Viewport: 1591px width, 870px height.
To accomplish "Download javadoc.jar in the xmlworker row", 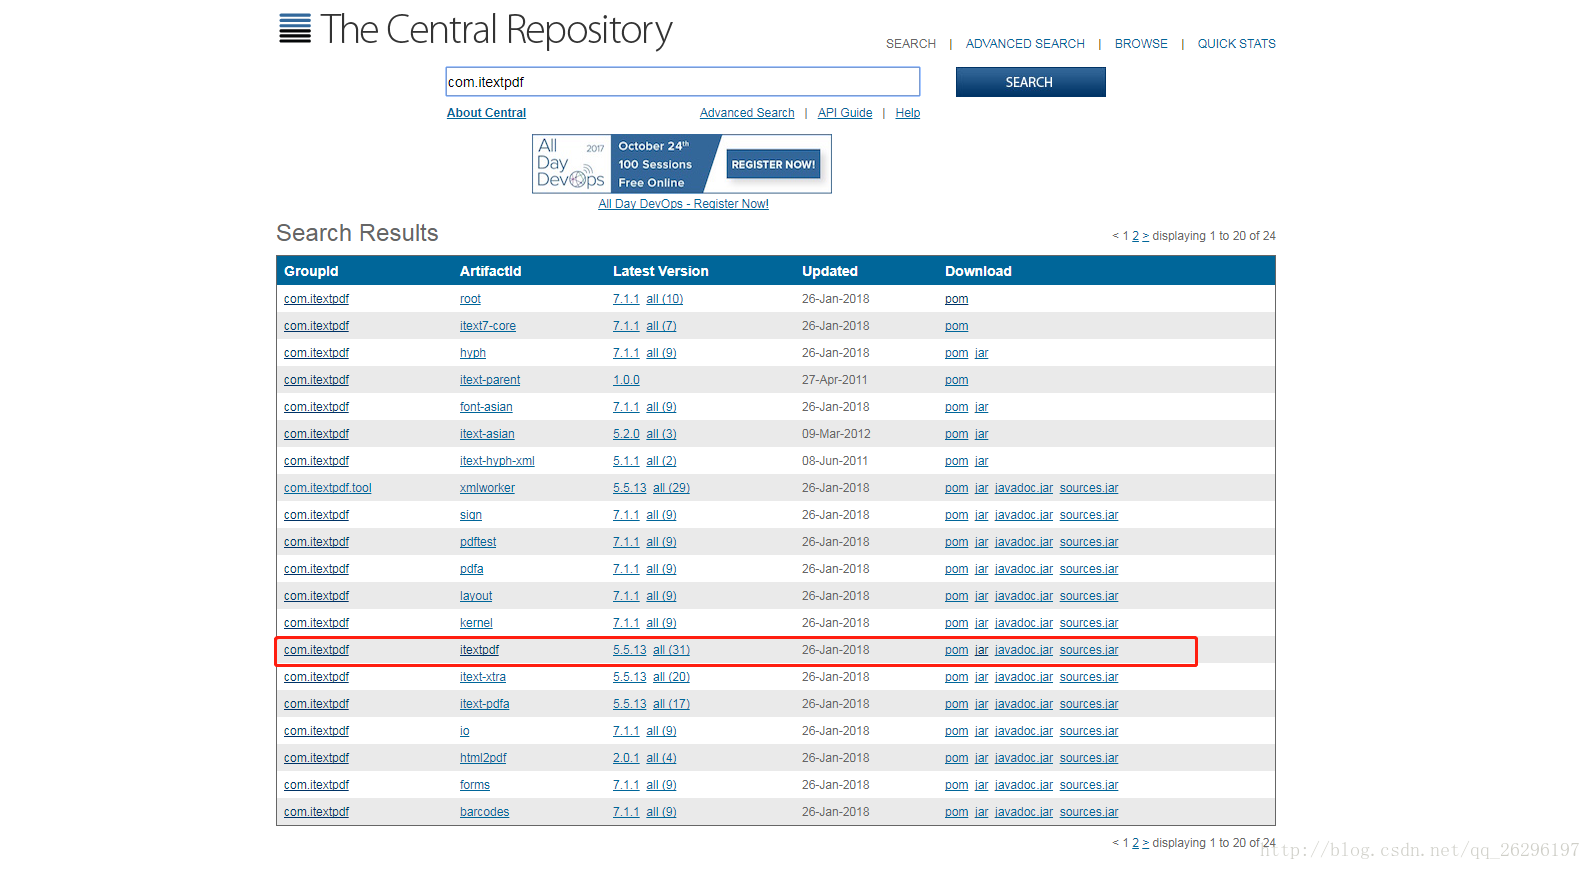I will coord(1024,488).
